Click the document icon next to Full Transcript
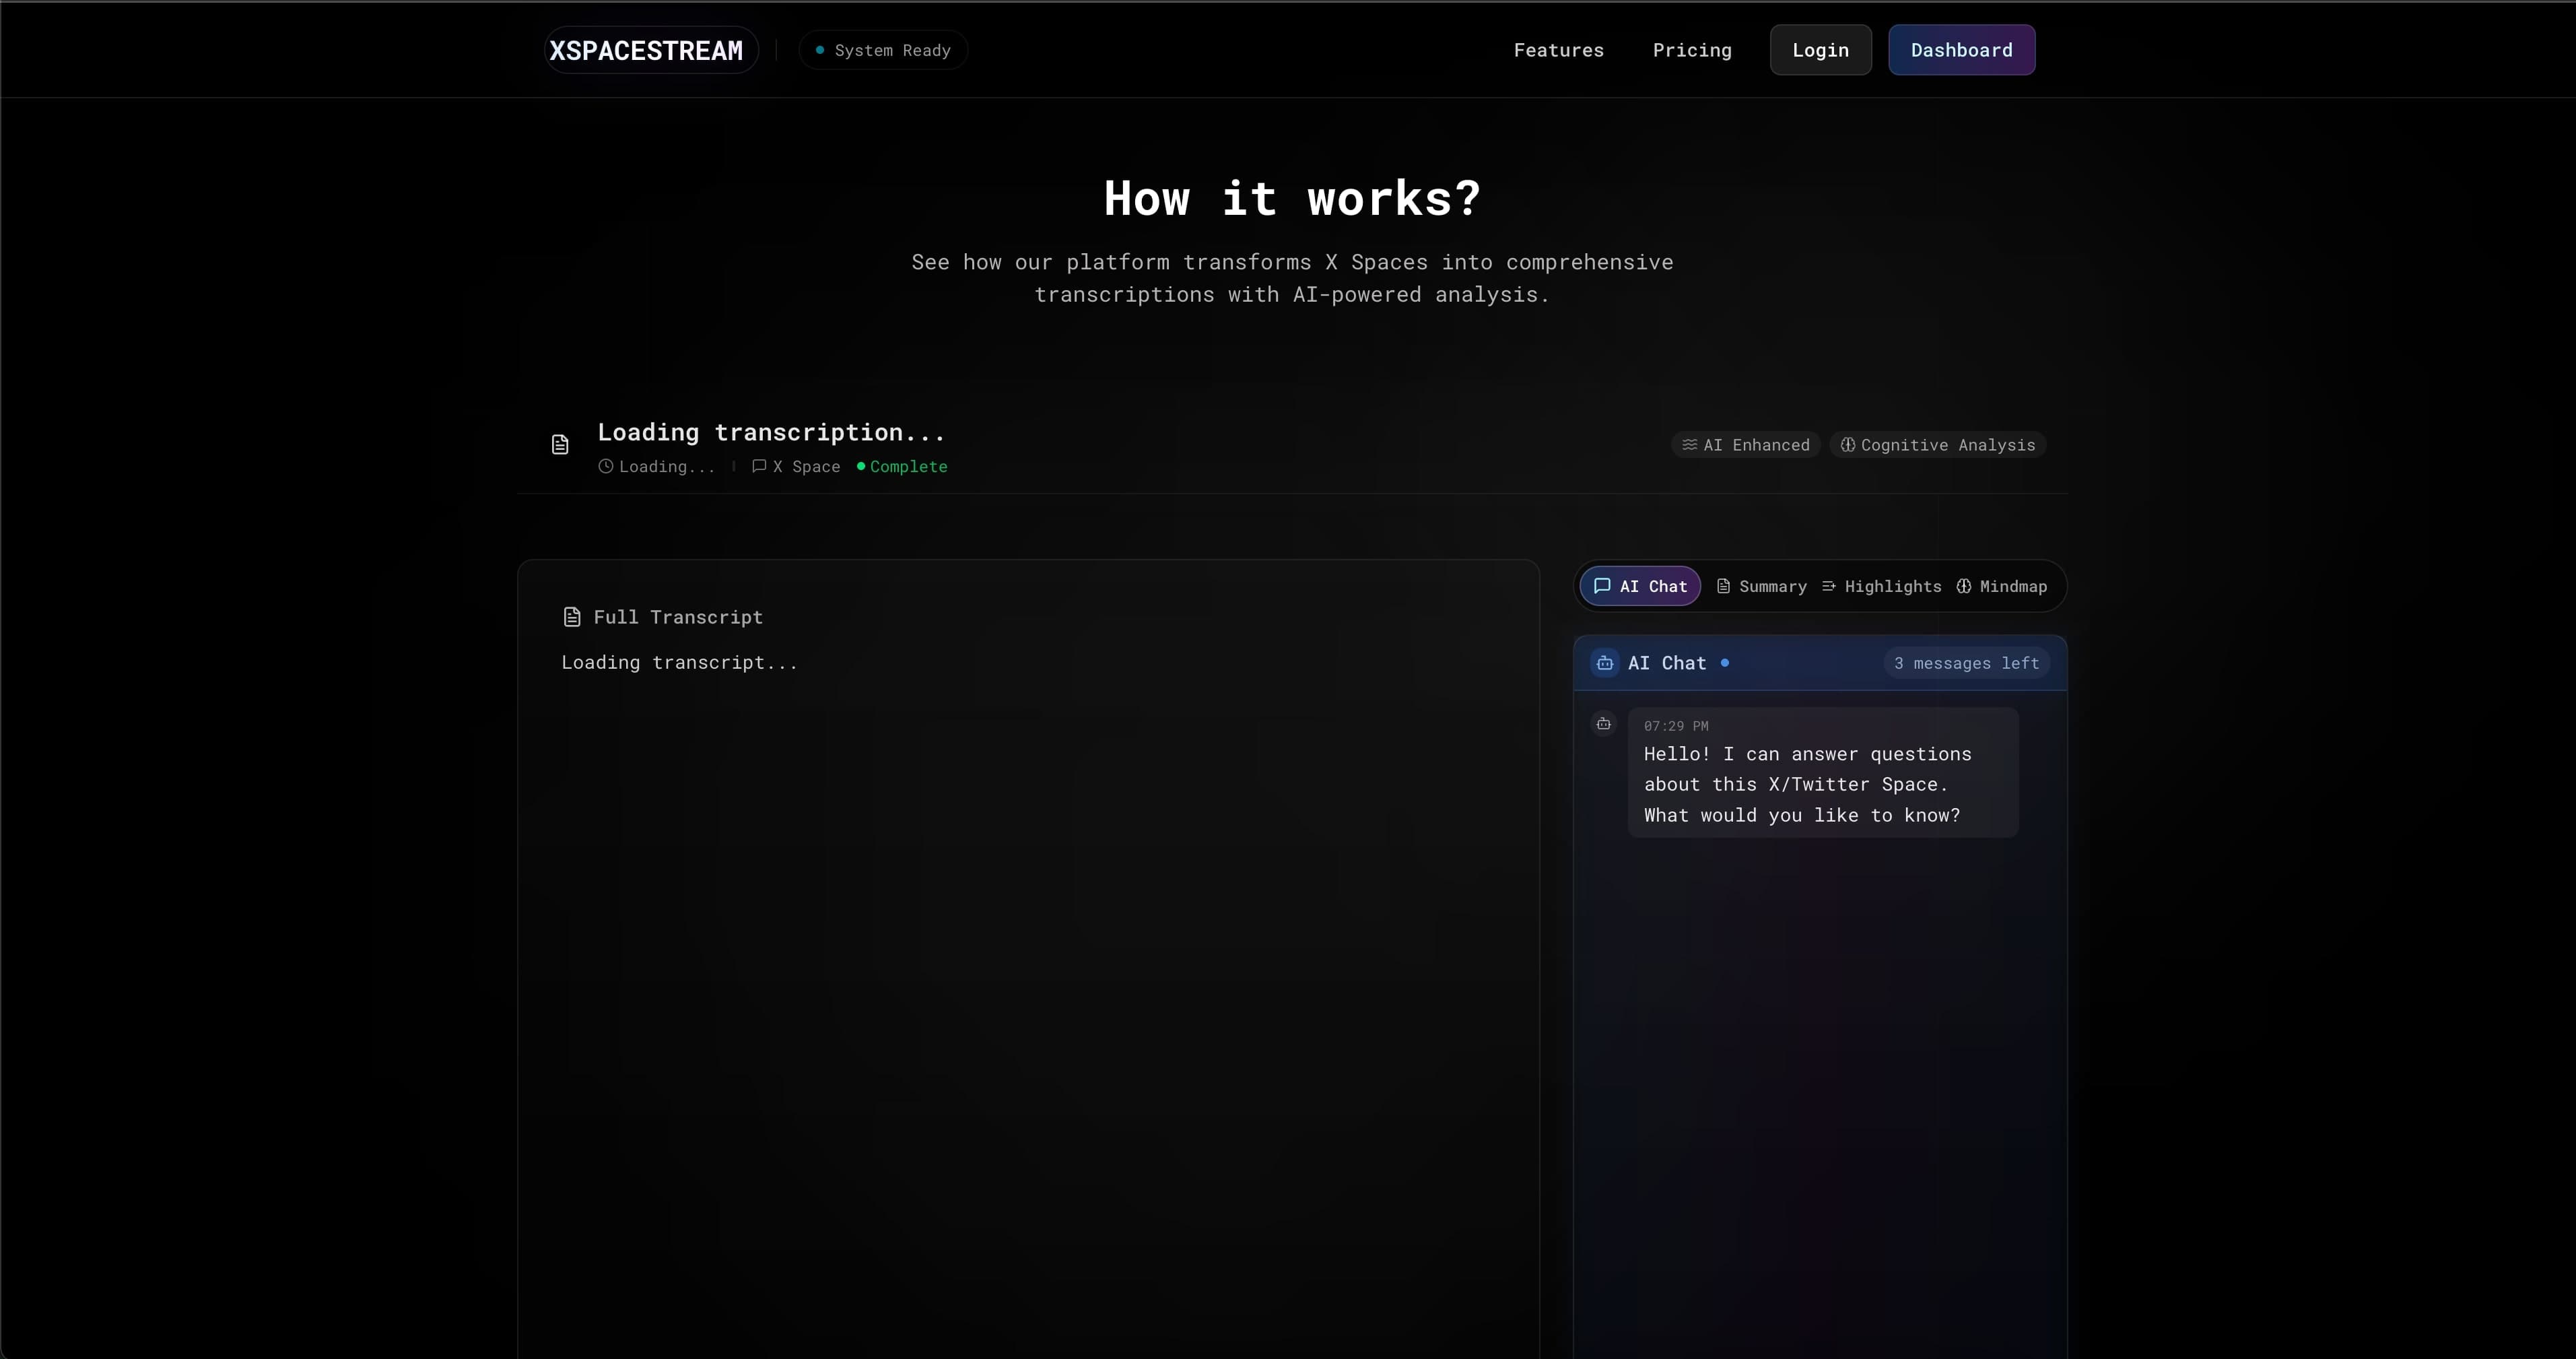The image size is (2576, 1359). pyautogui.click(x=571, y=617)
